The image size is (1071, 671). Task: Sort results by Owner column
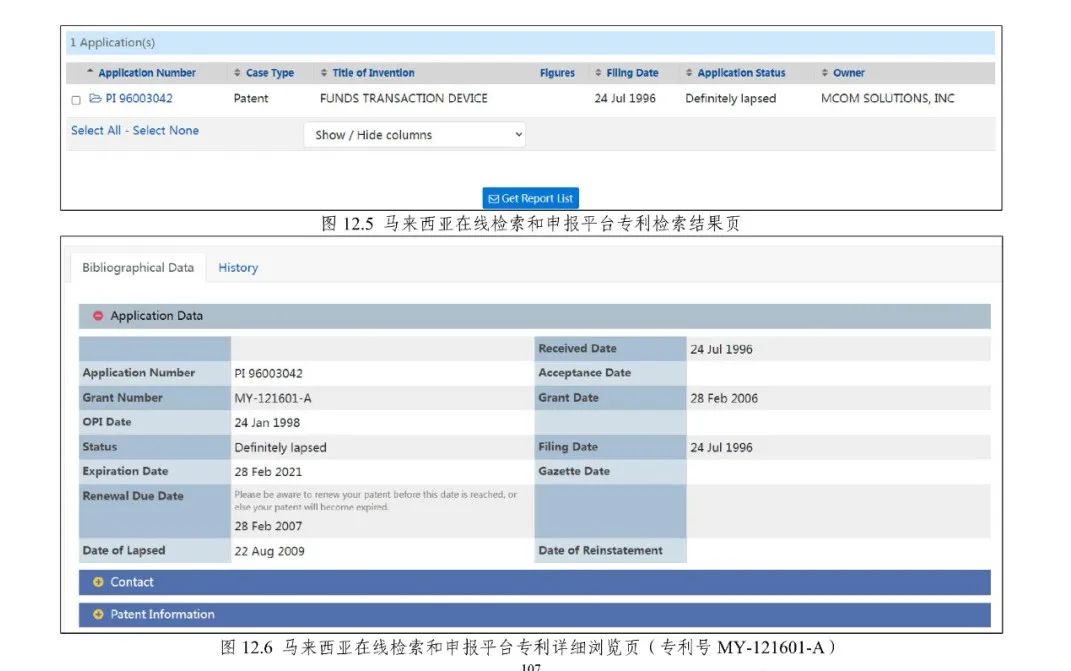[848, 73]
